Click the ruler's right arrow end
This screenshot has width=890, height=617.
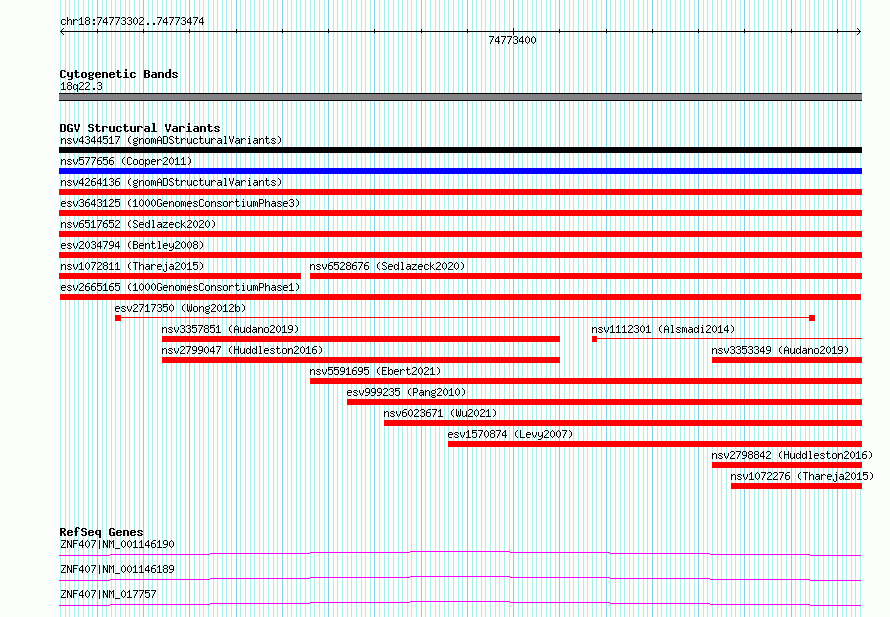[859, 32]
